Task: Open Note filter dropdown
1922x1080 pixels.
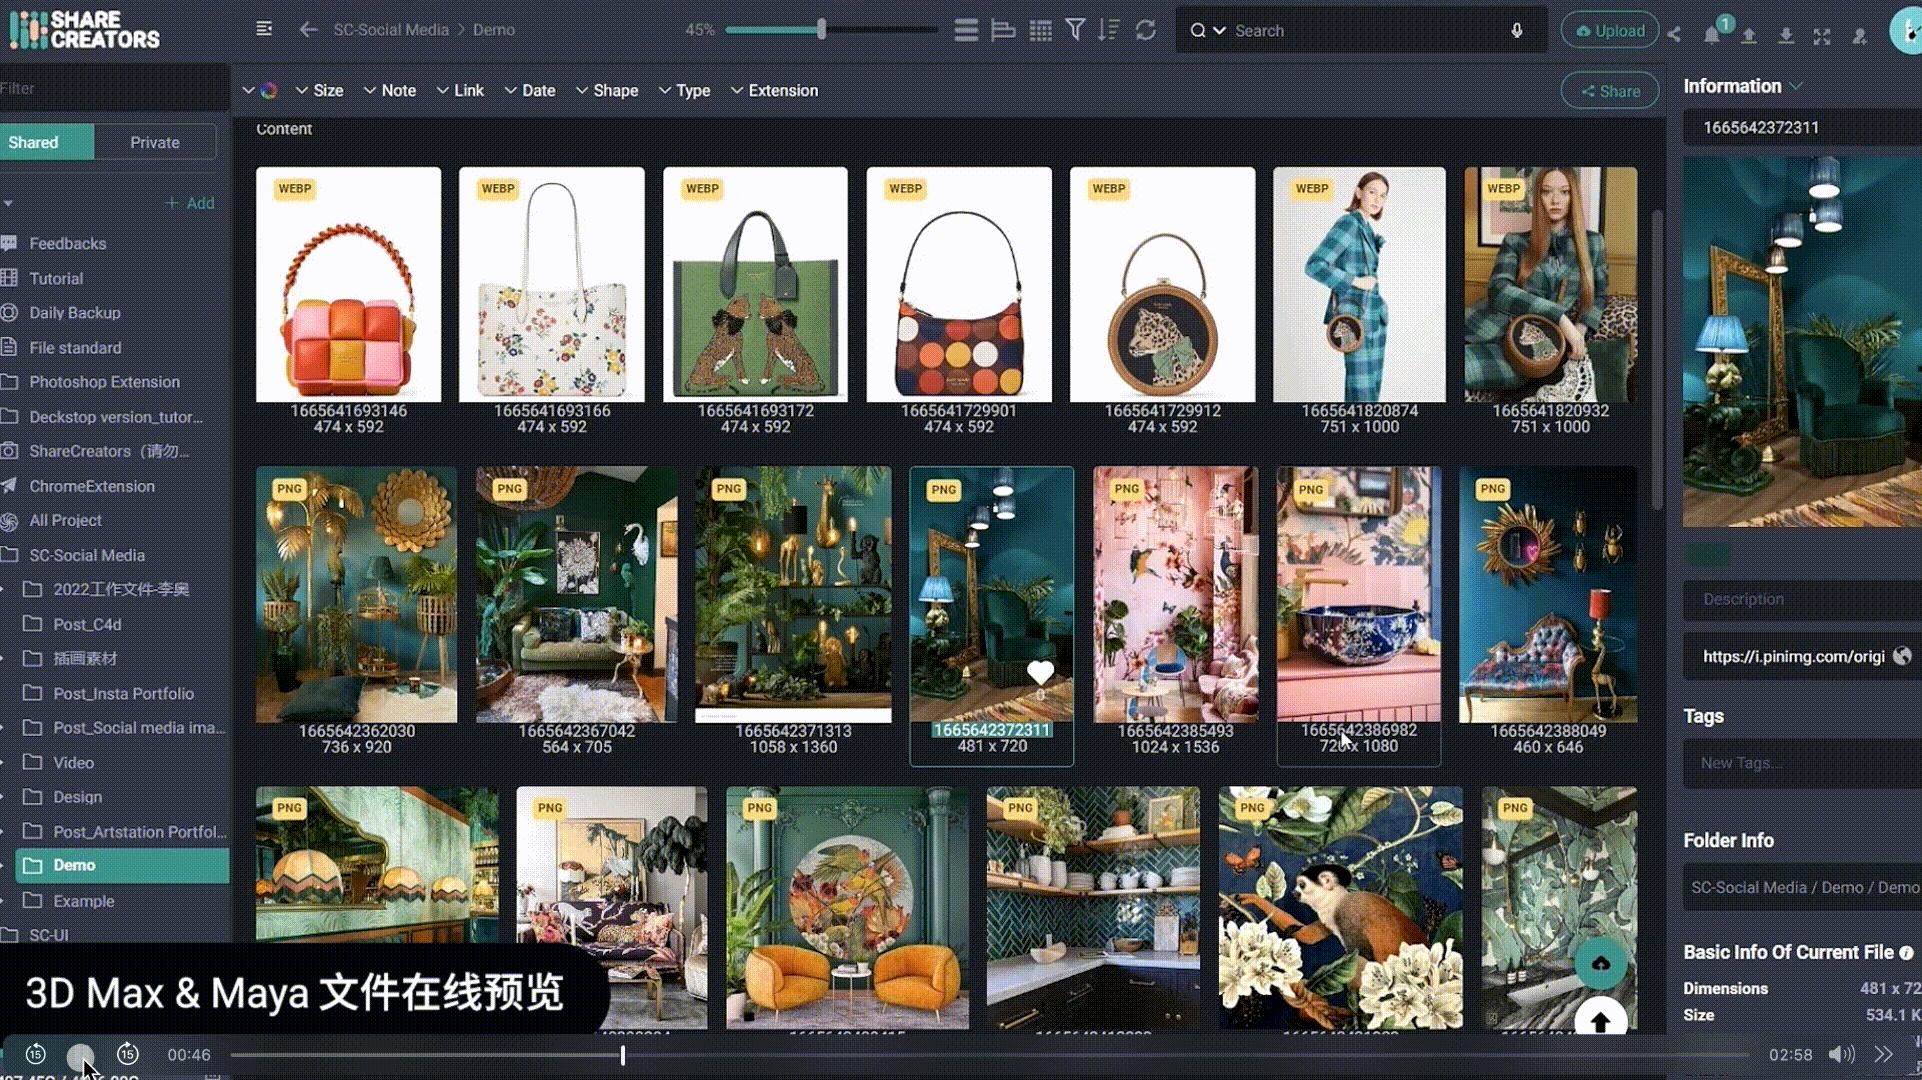Action: tap(389, 90)
